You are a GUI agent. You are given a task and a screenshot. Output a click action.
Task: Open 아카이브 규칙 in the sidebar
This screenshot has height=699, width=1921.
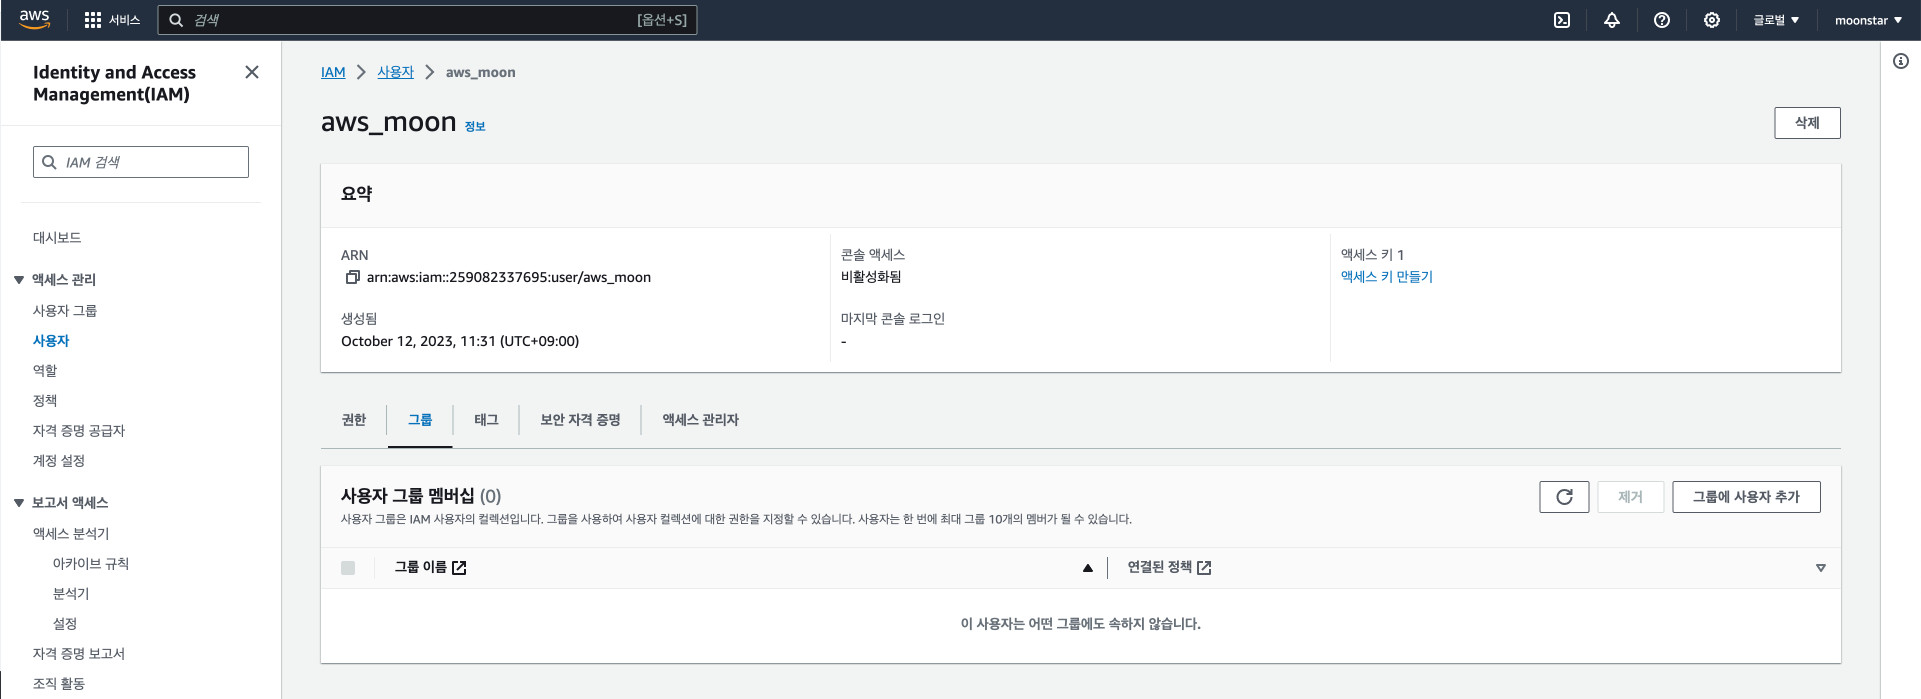(x=91, y=564)
